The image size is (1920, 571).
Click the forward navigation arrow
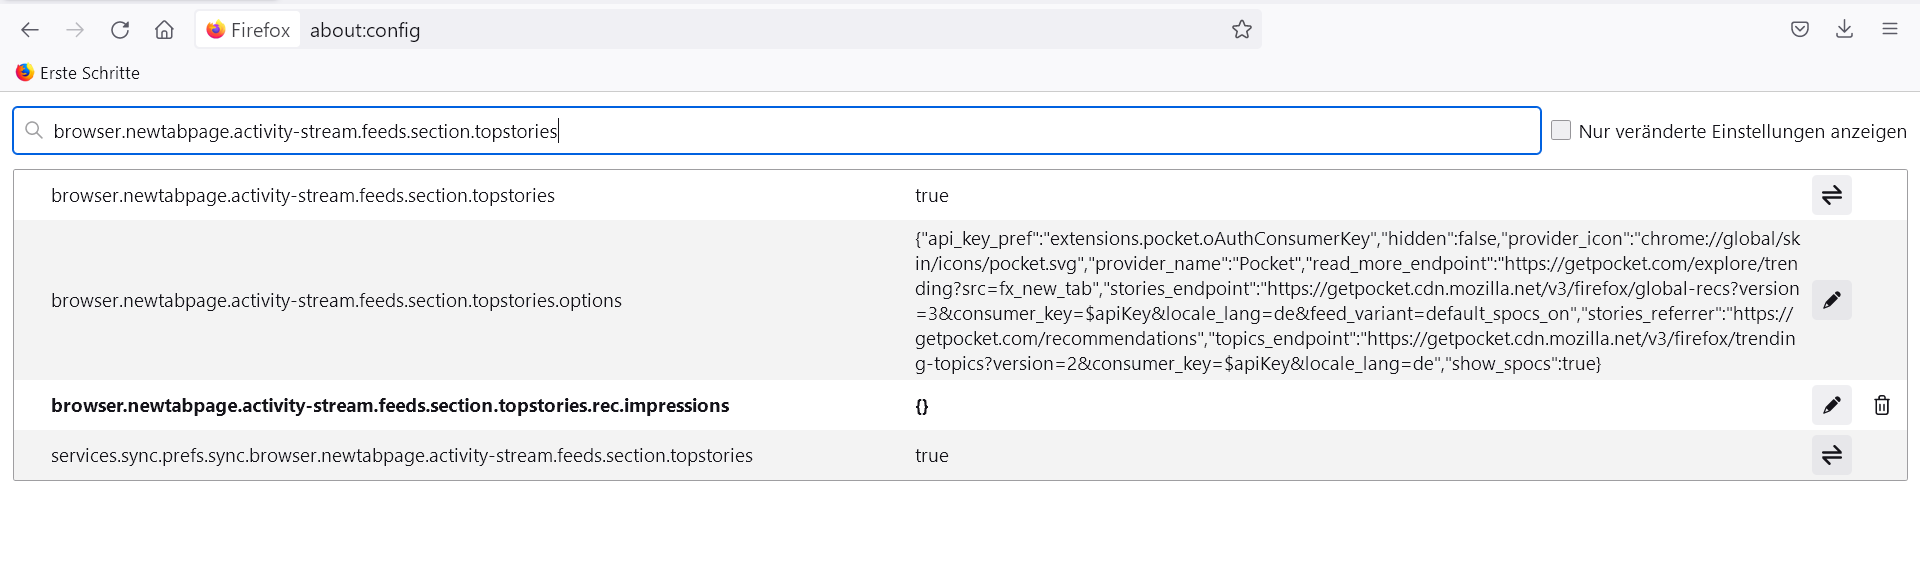[75, 30]
